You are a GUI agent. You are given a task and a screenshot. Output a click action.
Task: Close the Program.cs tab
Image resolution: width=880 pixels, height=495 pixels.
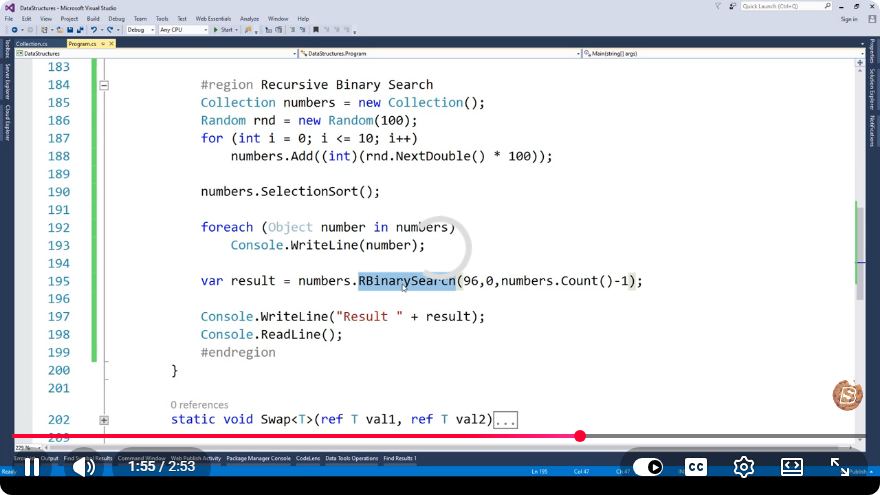tap(111, 44)
